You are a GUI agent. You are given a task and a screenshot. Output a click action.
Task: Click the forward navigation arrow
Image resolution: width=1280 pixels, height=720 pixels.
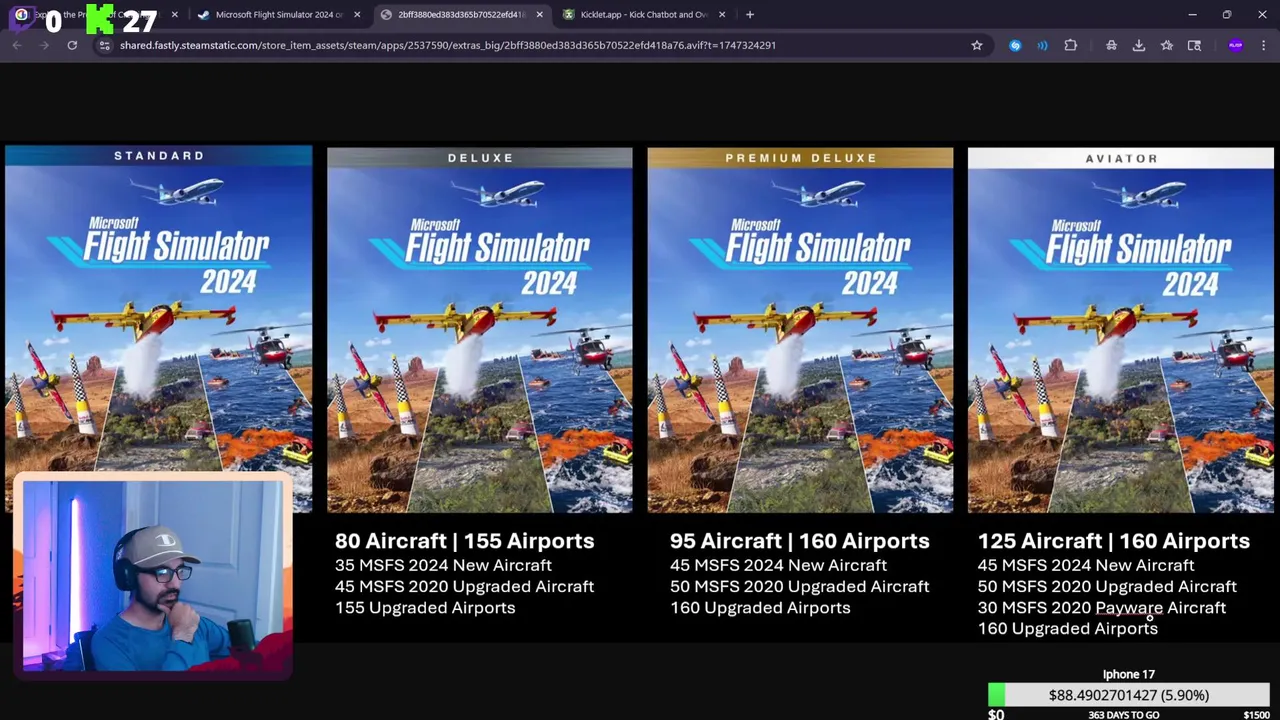click(x=44, y=45)
